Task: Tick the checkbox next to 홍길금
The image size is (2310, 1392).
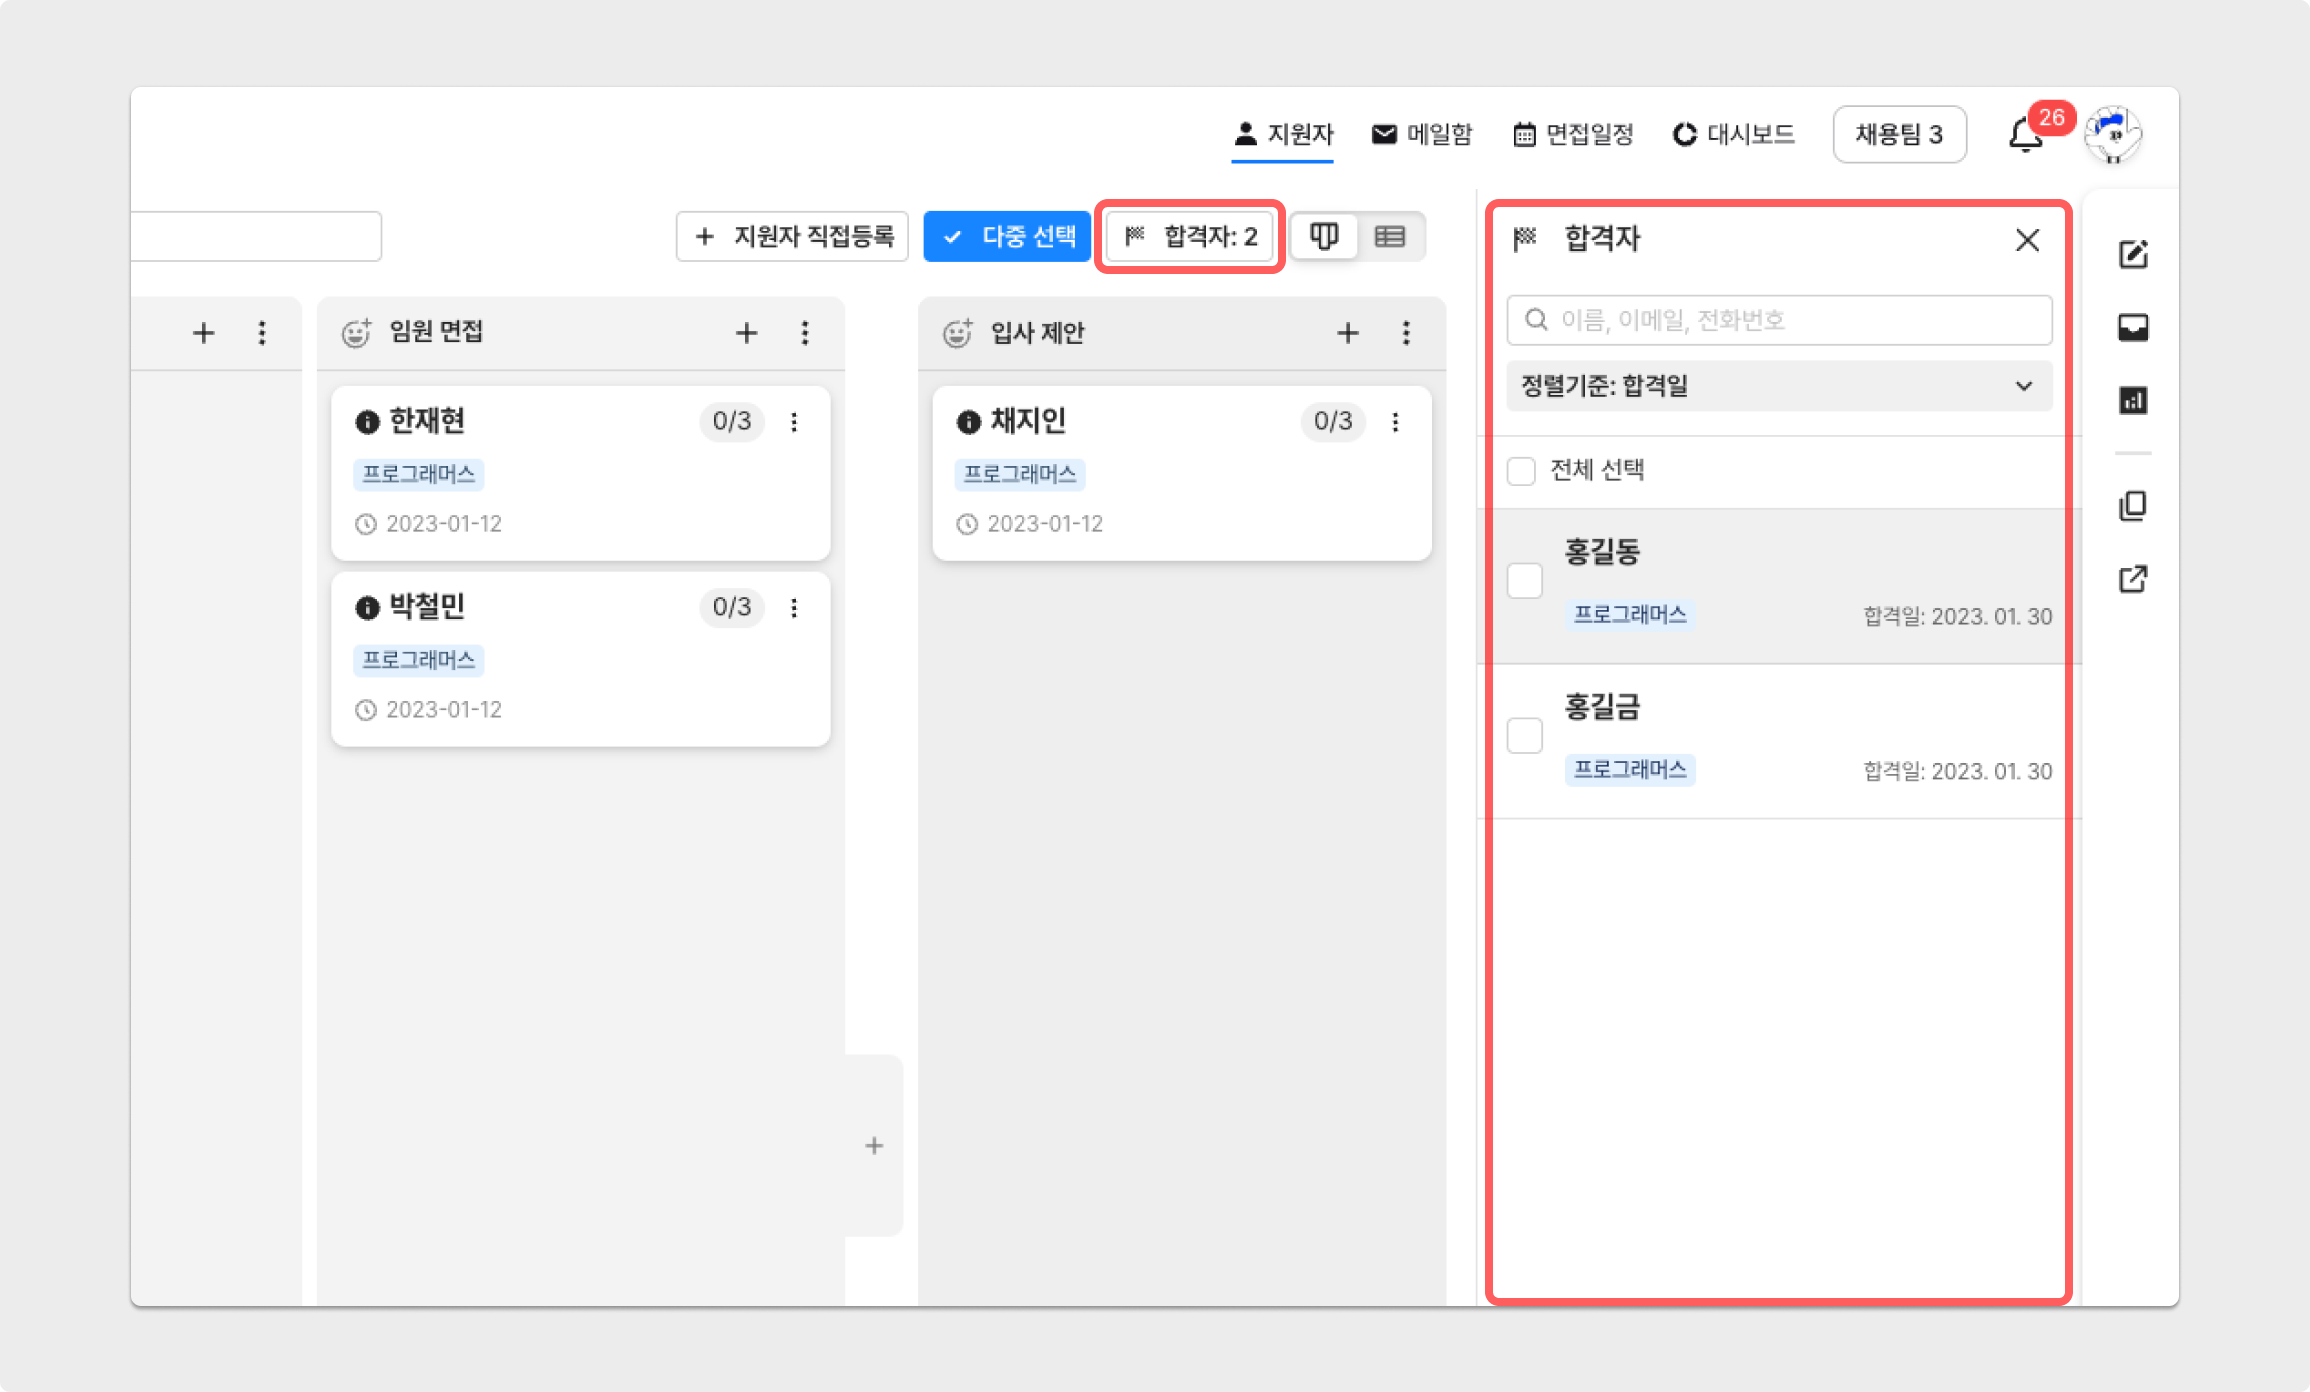Action: (1525, 736)
